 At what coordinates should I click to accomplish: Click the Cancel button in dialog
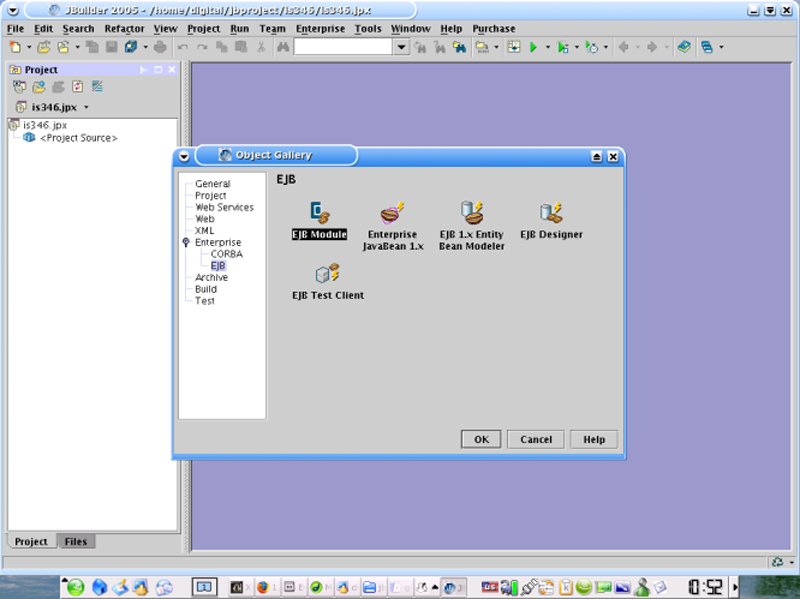point(536,439)
